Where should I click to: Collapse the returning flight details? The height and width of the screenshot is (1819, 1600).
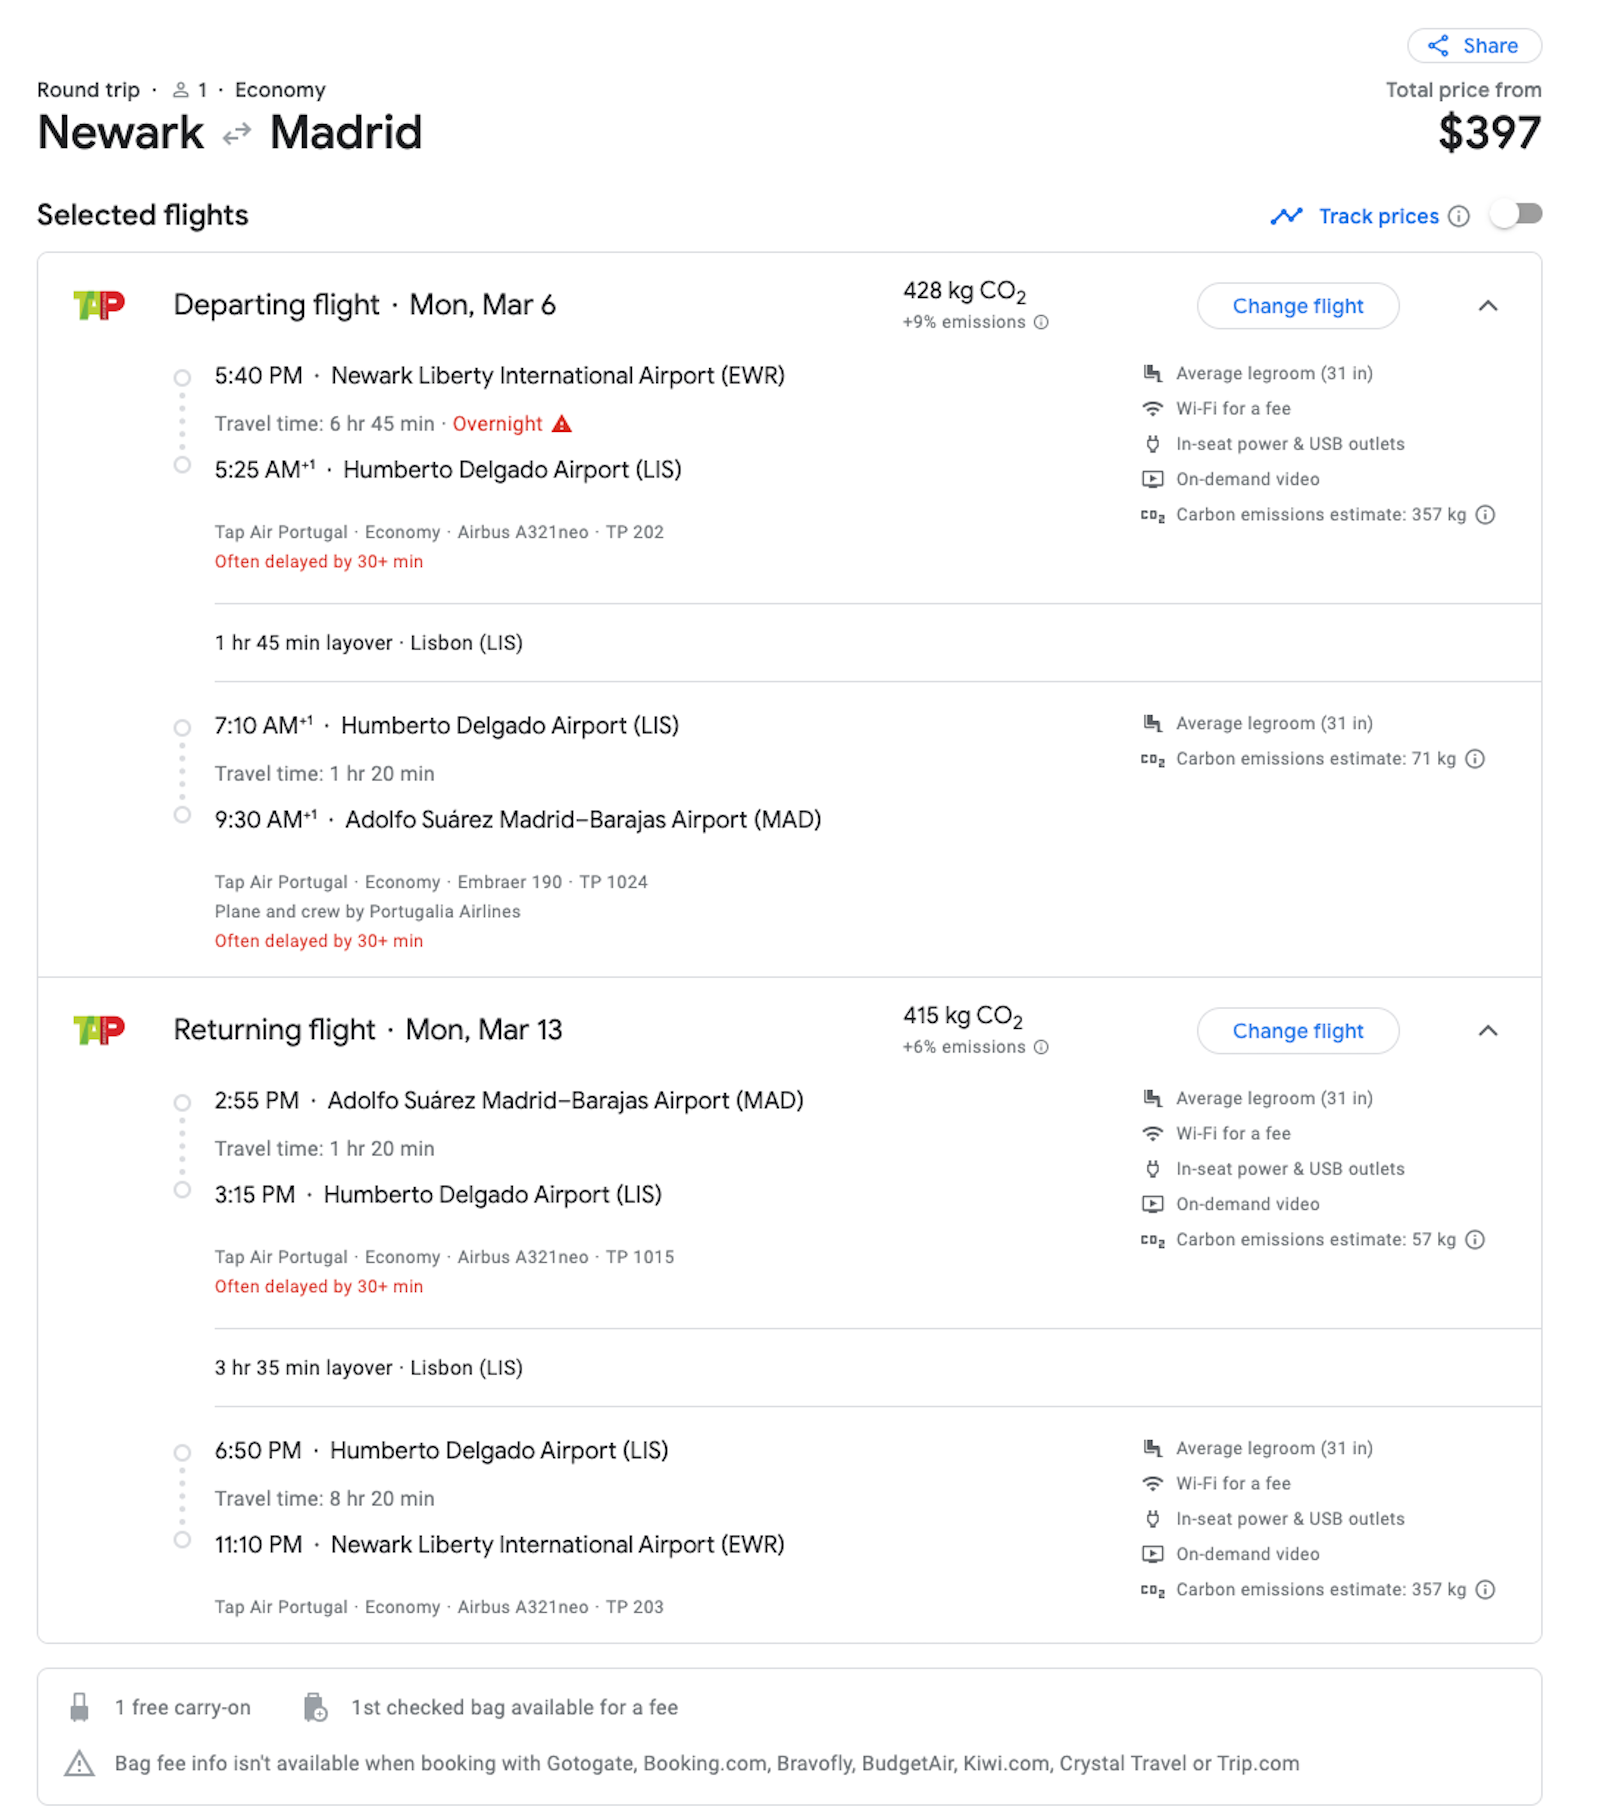(1489, 1031)
